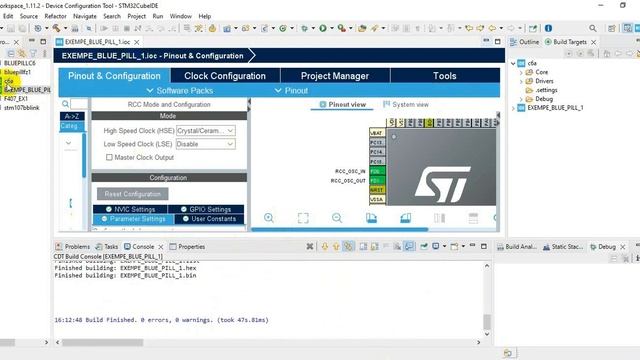
Task: Click the console horizontal scrollbar thumb
Action: [x=102, y=342]
